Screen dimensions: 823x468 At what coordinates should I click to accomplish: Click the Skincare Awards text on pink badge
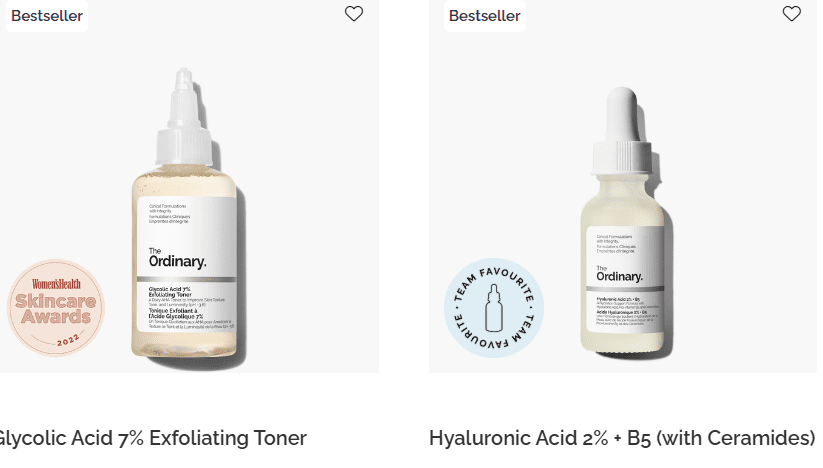click(x=56, y=309)
